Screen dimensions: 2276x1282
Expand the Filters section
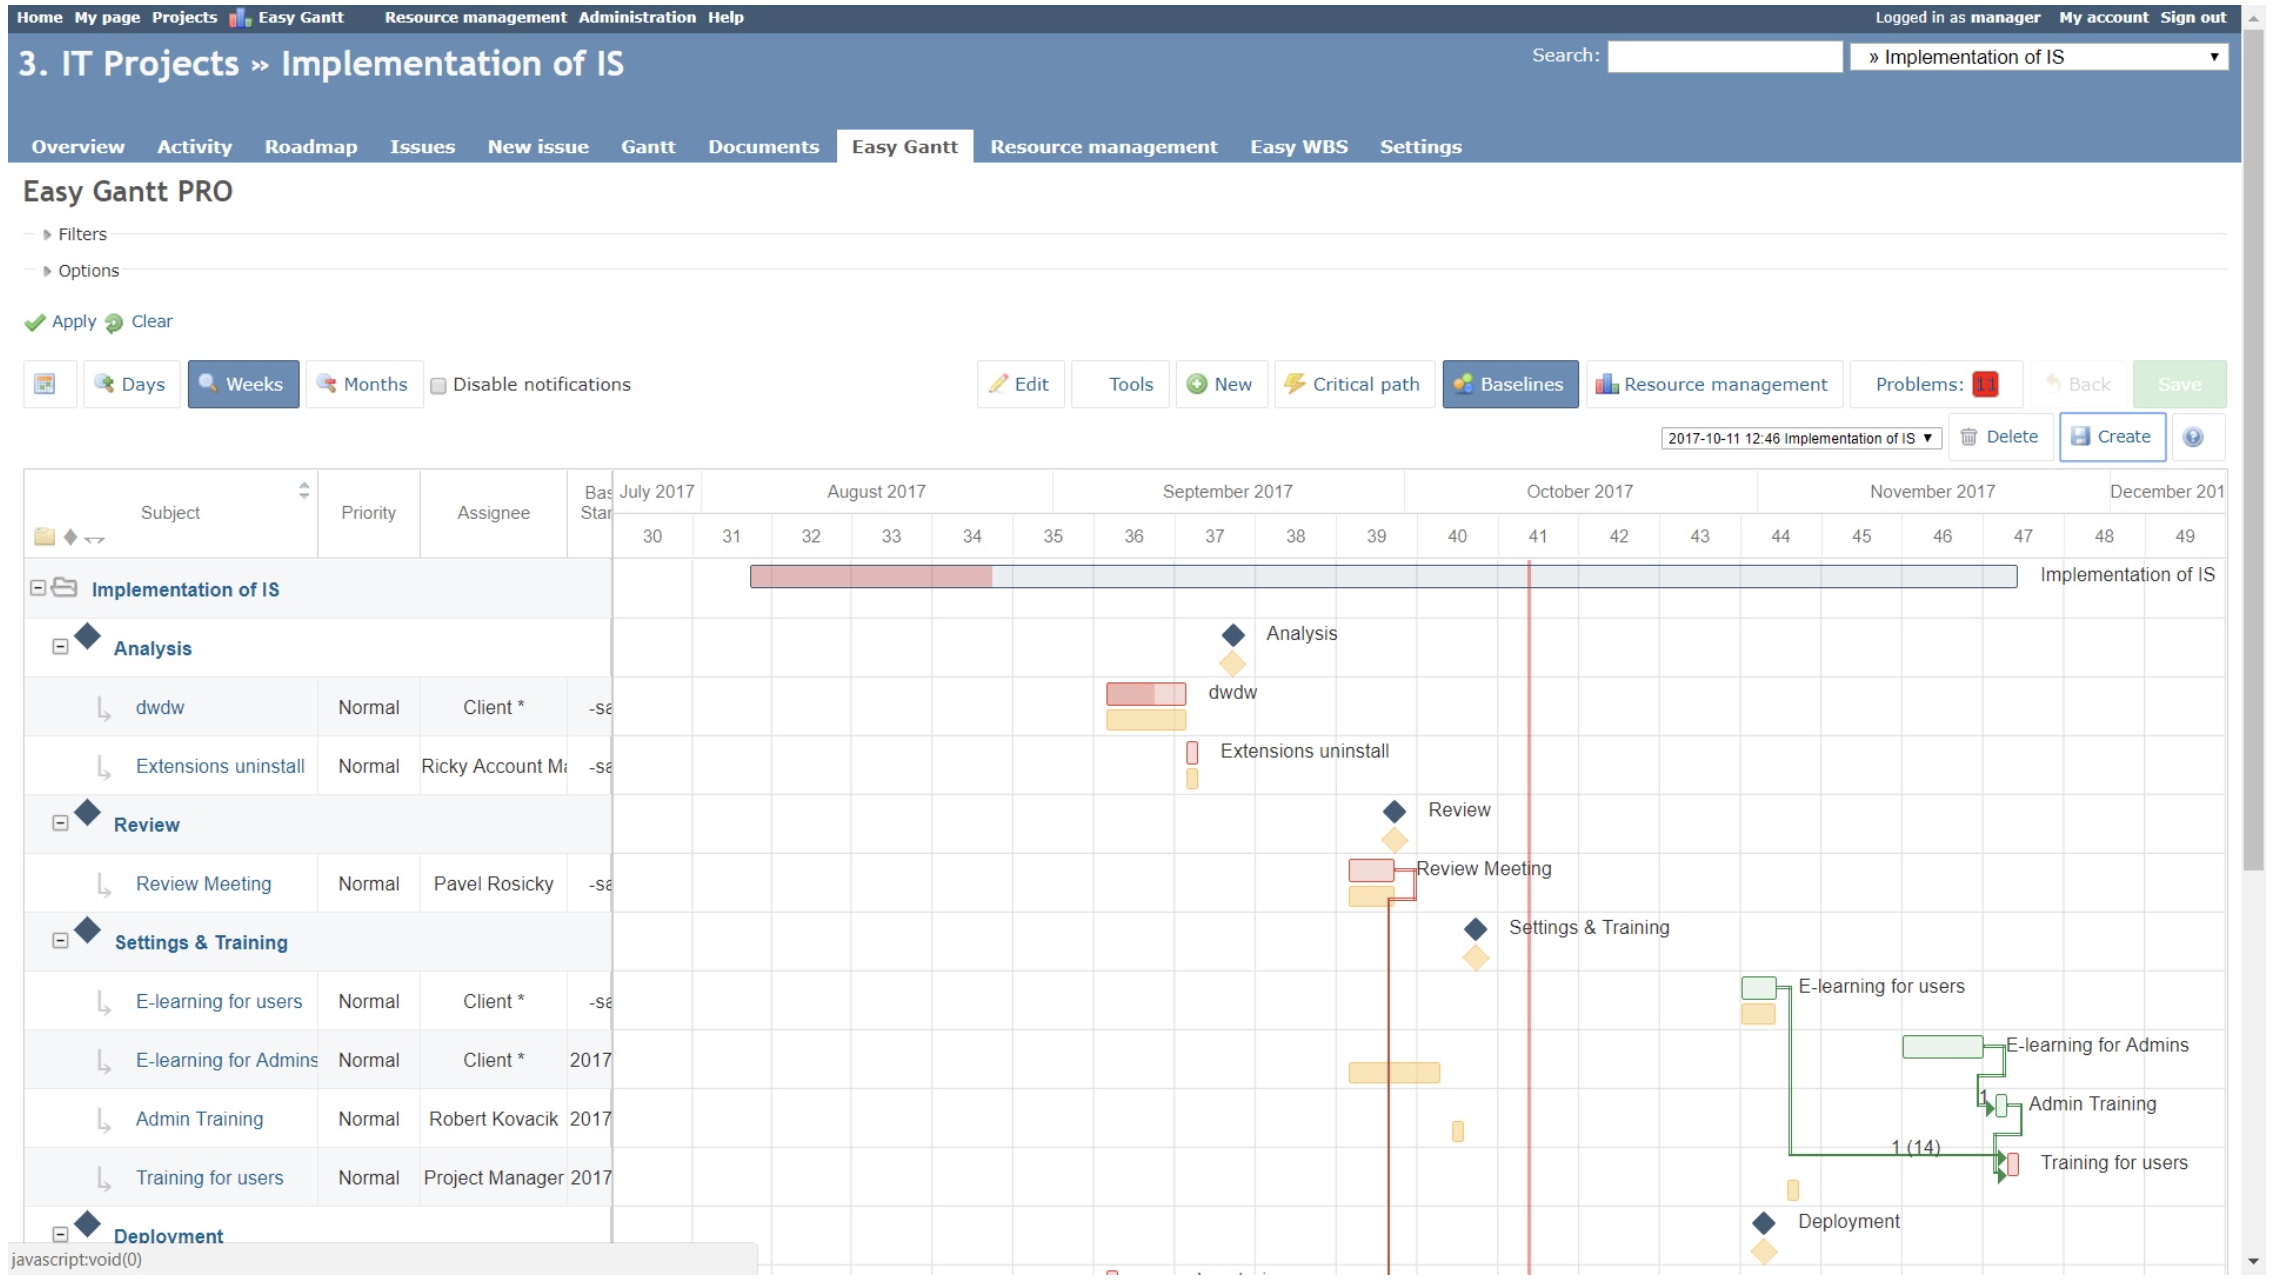[81, 234]
